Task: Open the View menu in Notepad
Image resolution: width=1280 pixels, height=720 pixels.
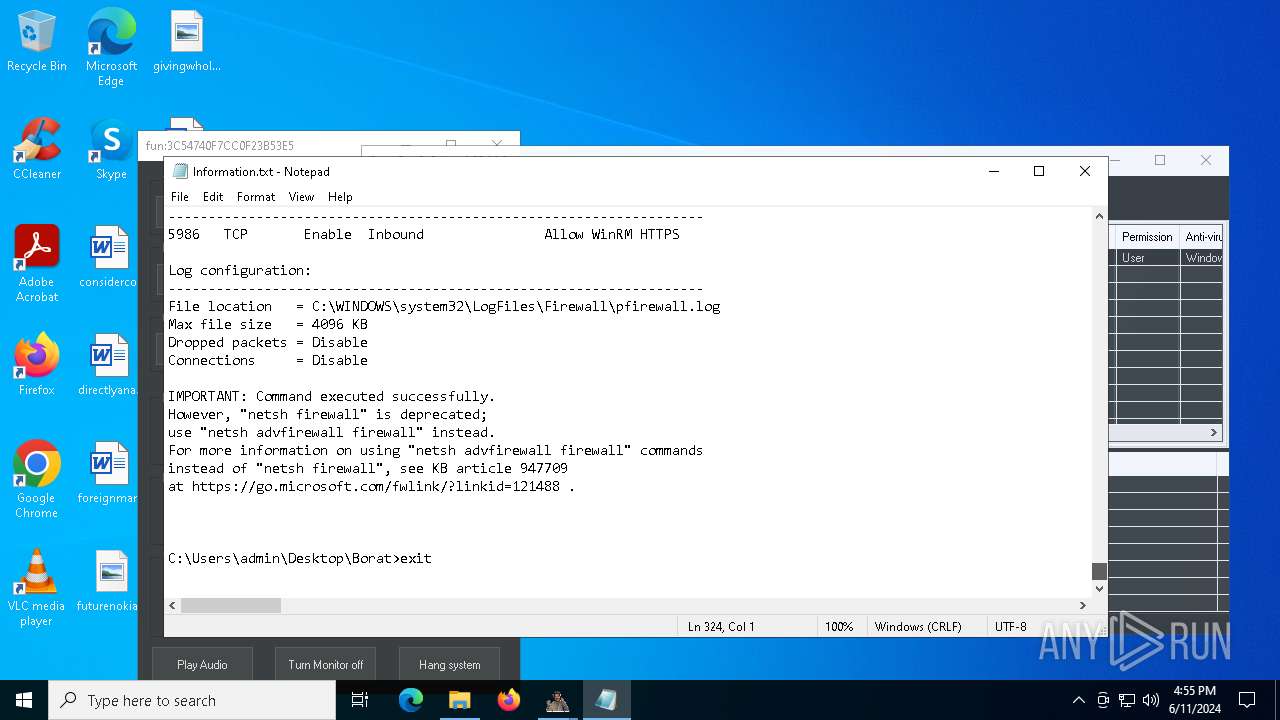Action: click(x=301, y=197)
